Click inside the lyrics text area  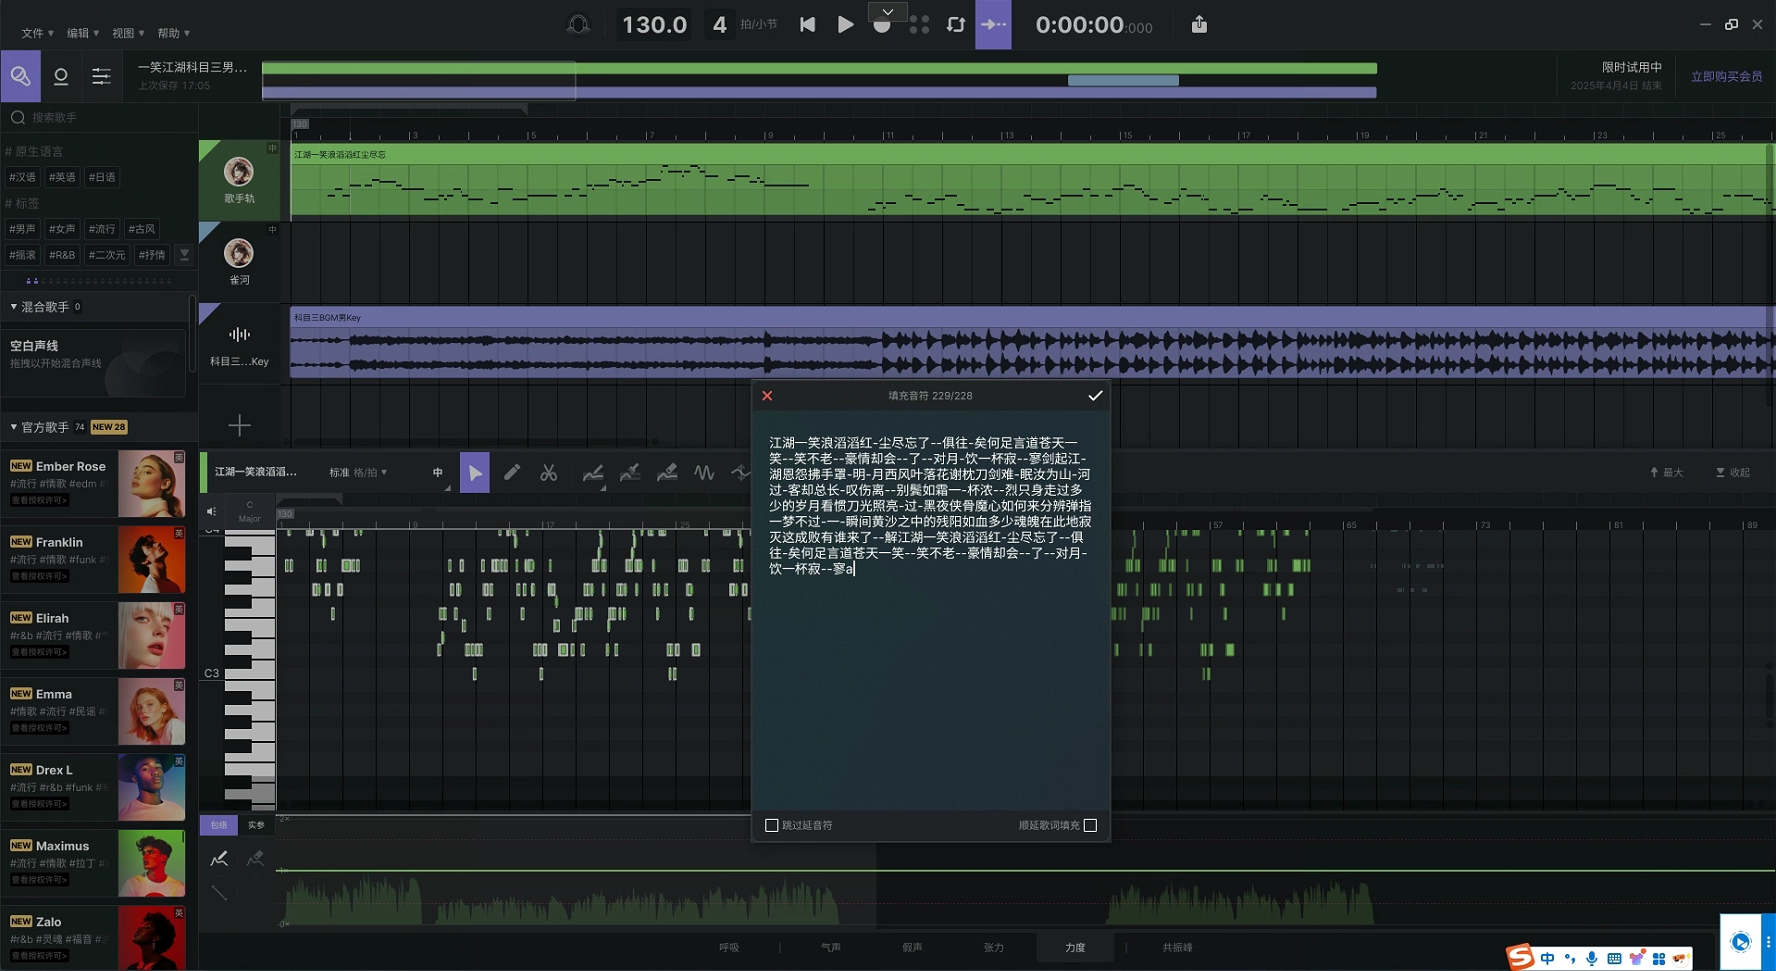tap(930, 610)
